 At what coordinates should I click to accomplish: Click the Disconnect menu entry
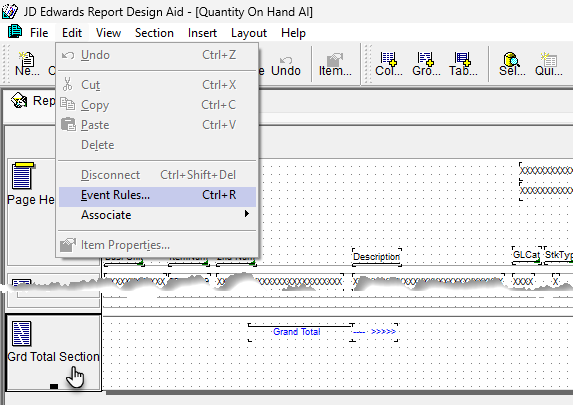(157, 175)
